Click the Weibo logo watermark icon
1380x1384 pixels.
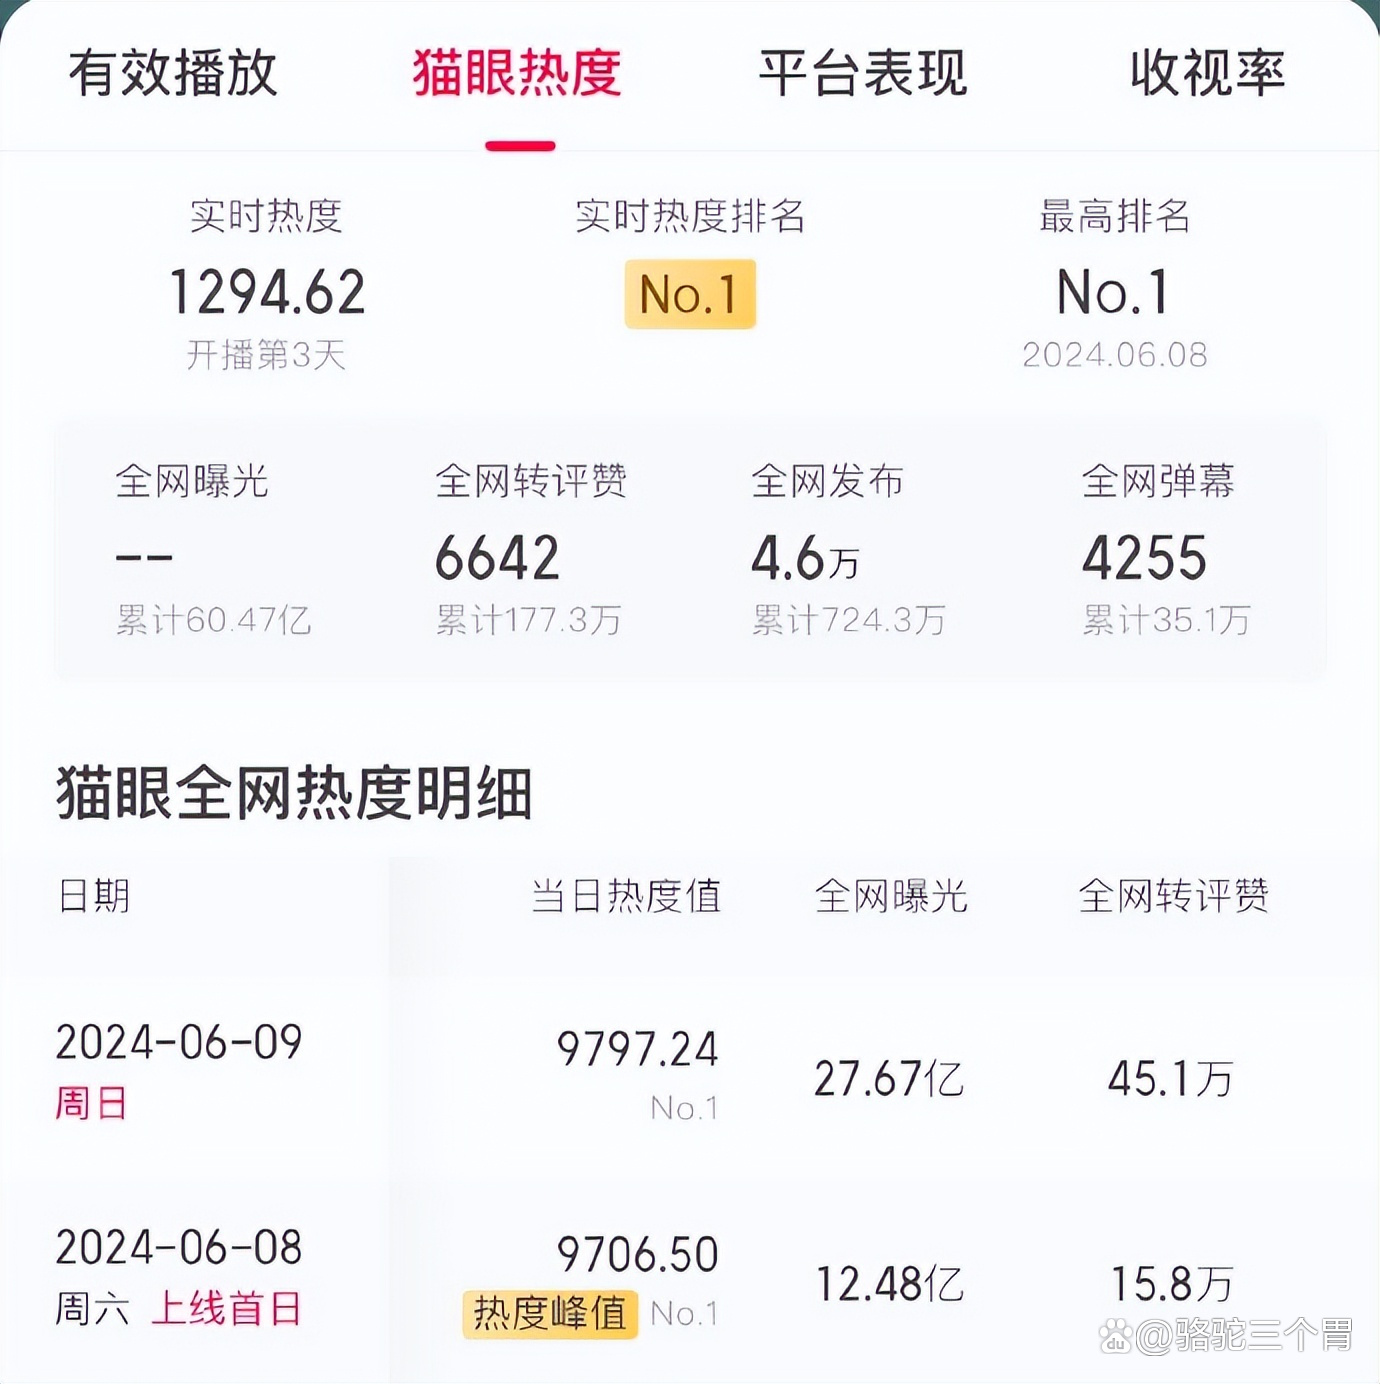1116,1337
